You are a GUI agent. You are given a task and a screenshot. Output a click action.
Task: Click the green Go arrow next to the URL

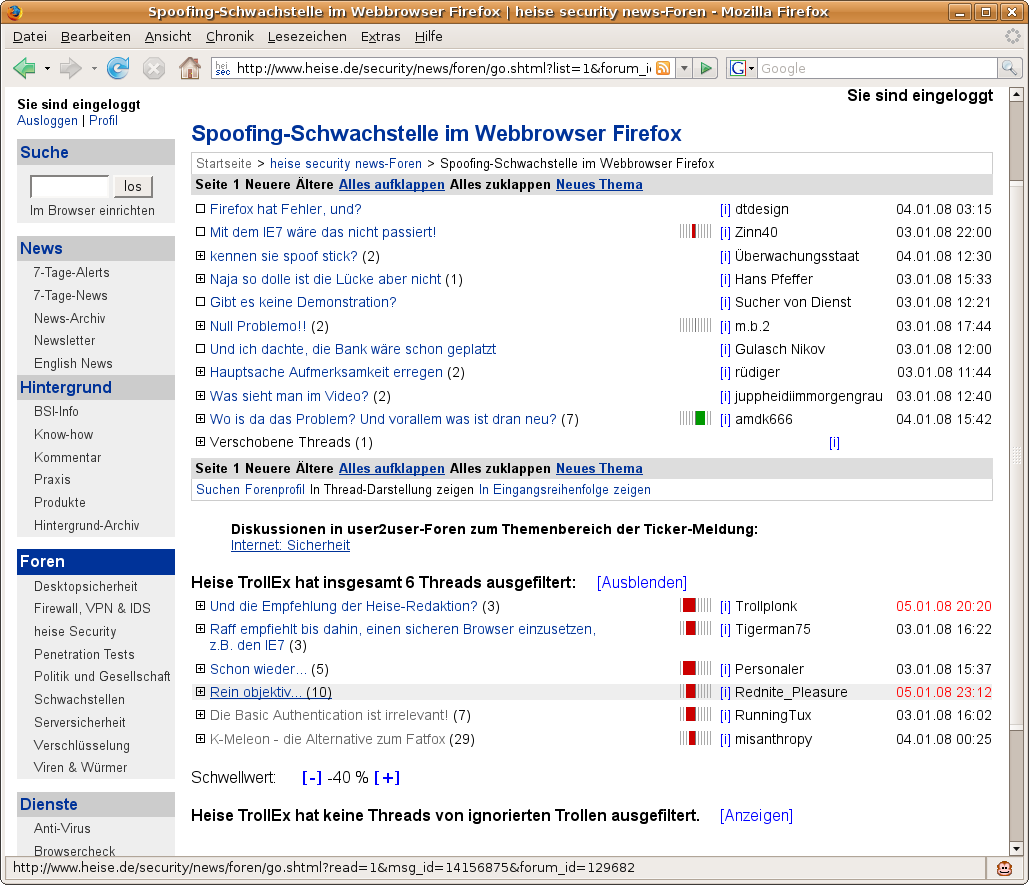coord(706,68)
